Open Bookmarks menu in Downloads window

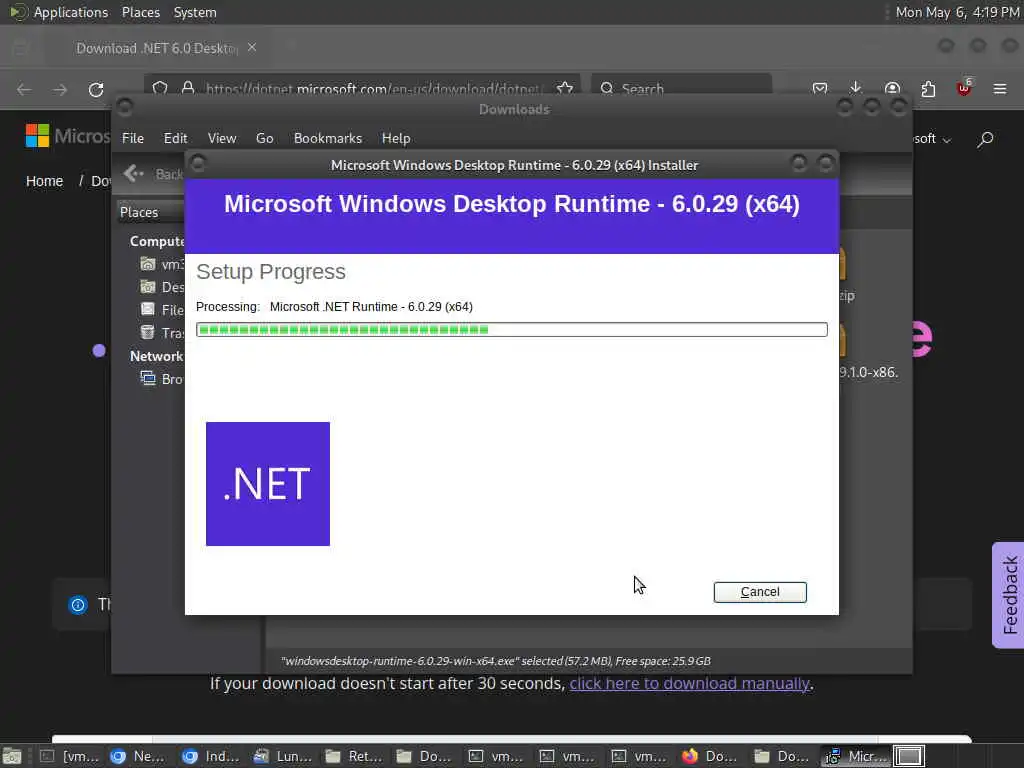coord(328,138)
